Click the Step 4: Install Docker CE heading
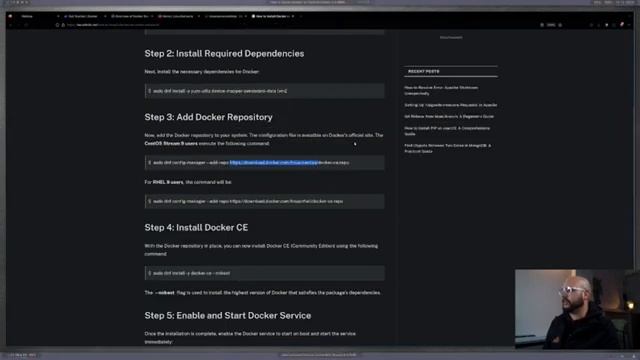This screenshot has height=360, width=640. click(196, 227)
